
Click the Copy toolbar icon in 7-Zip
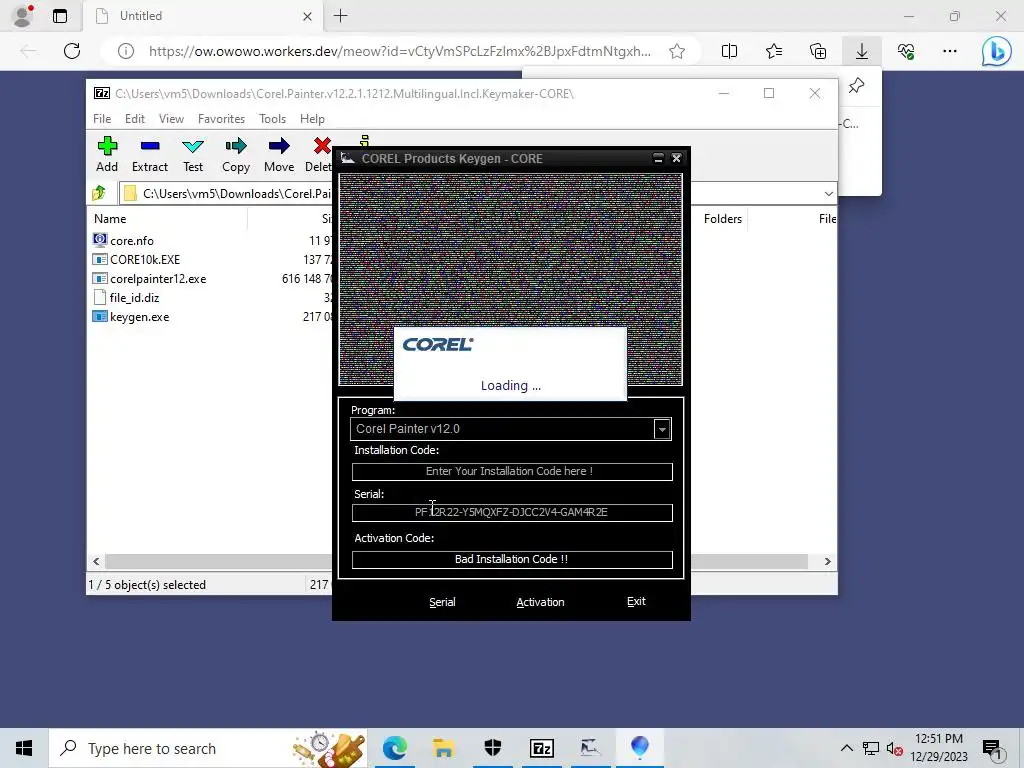(x=236, y=155)
